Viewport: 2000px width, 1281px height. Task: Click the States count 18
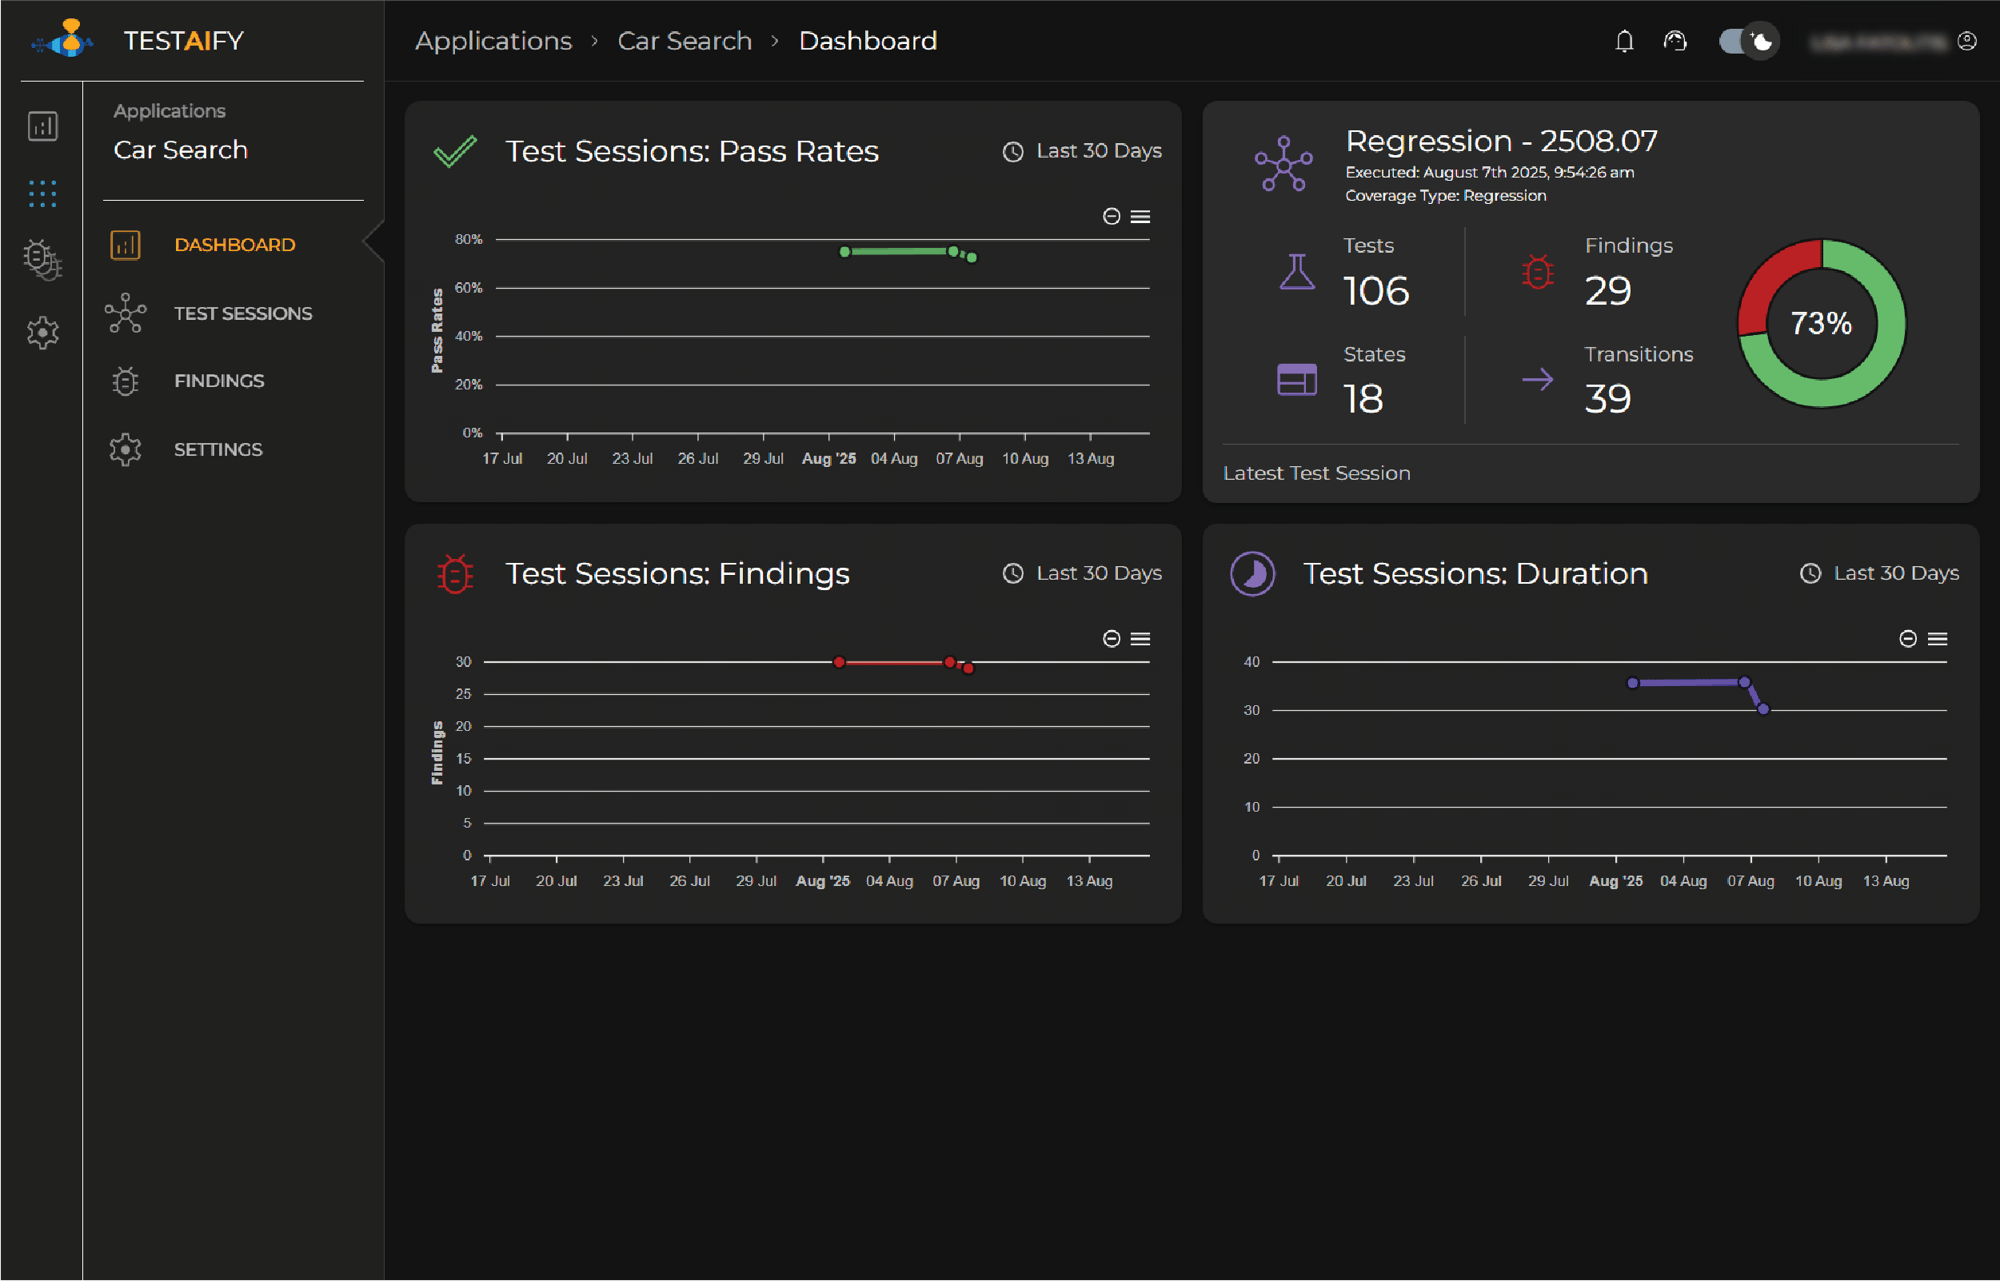(x=1363, y=399)
